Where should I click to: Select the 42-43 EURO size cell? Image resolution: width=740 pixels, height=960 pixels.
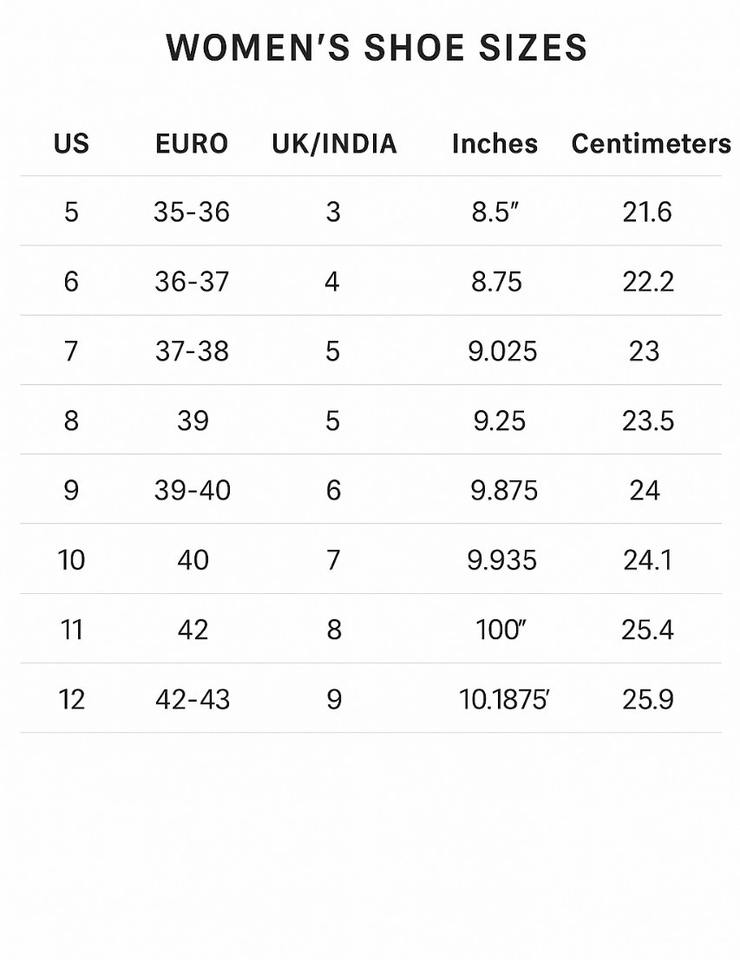[192, 699]
